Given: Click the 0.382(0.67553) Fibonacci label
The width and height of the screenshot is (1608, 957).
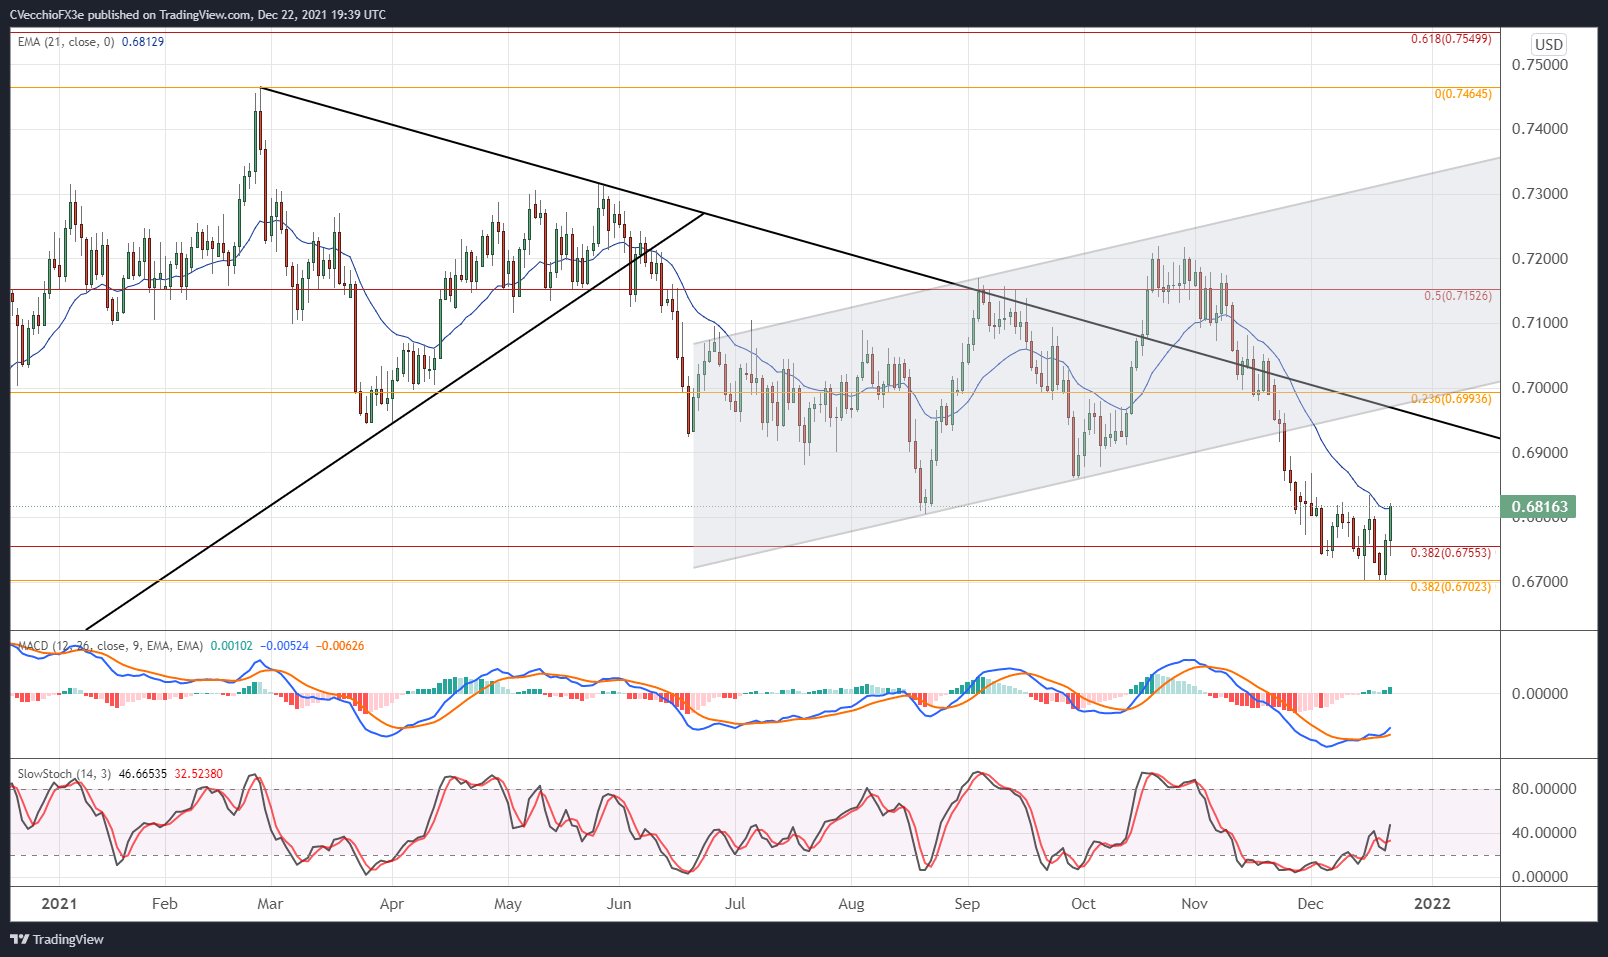Looking at the screenshot, I should point(1451,553).
